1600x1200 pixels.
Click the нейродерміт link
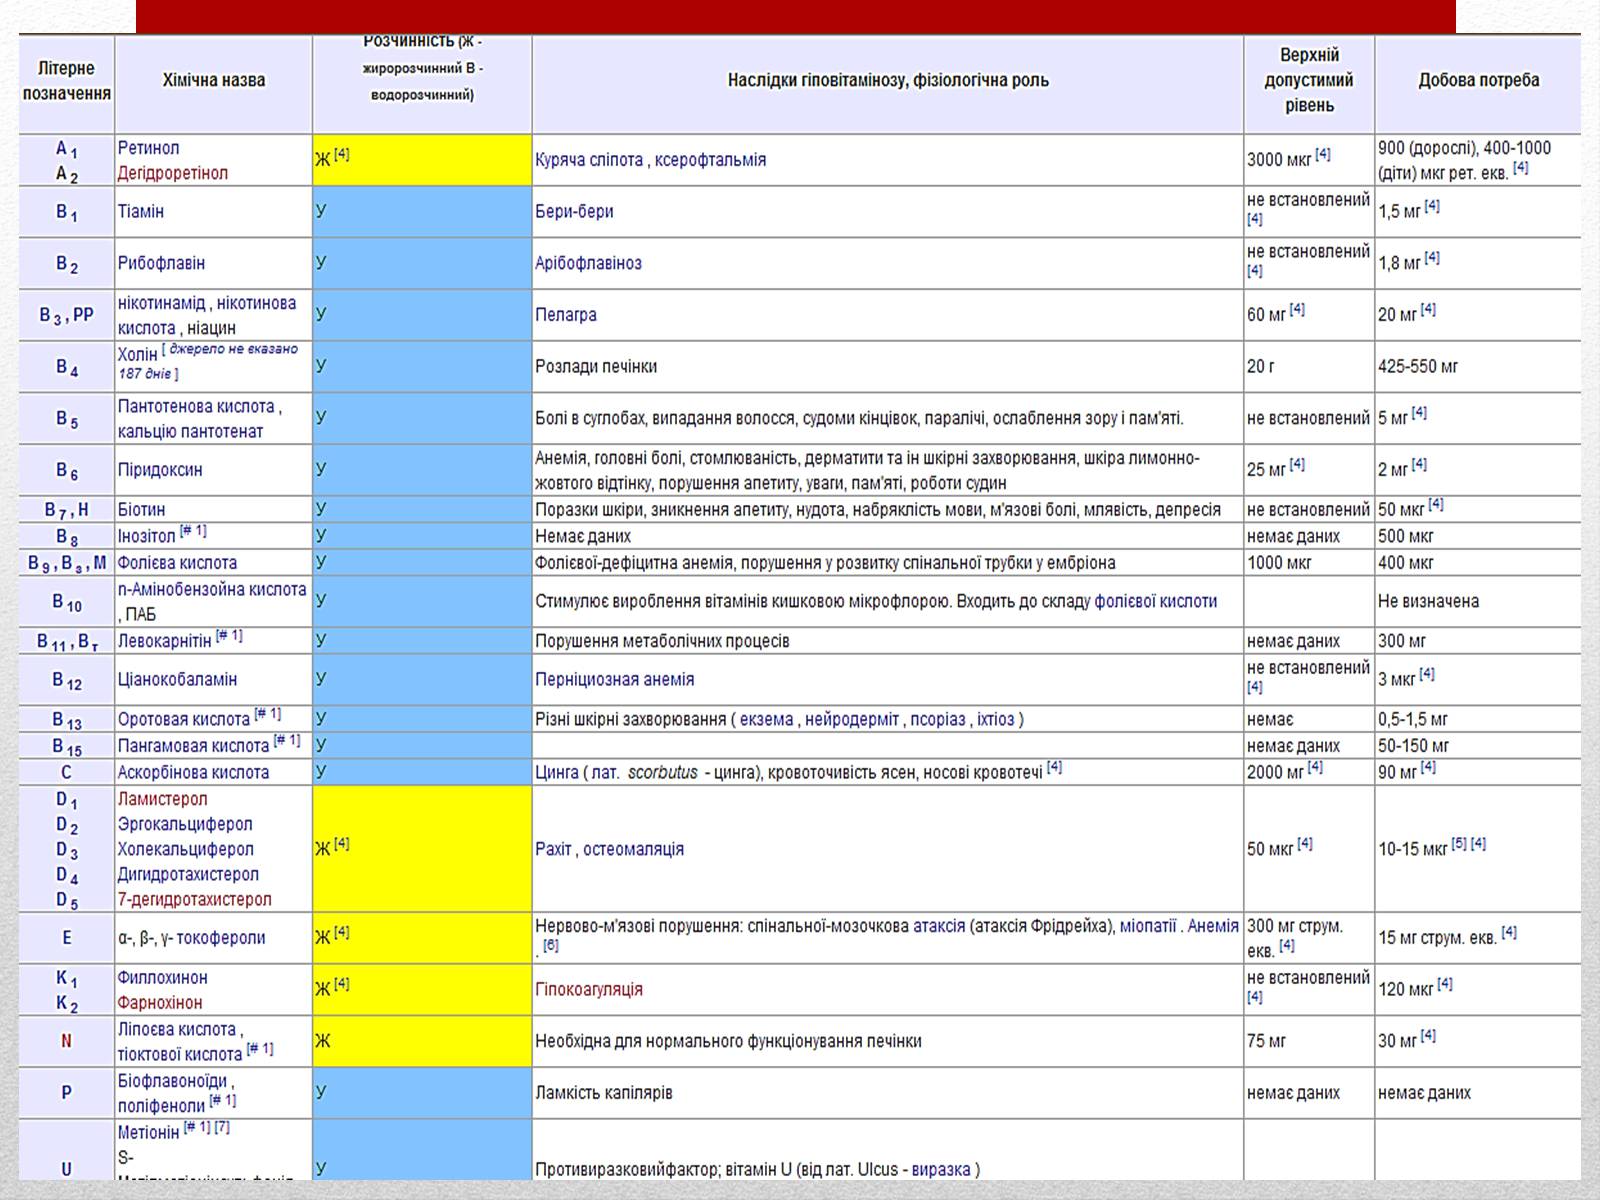pyautogui.click(x=852, y=720)
